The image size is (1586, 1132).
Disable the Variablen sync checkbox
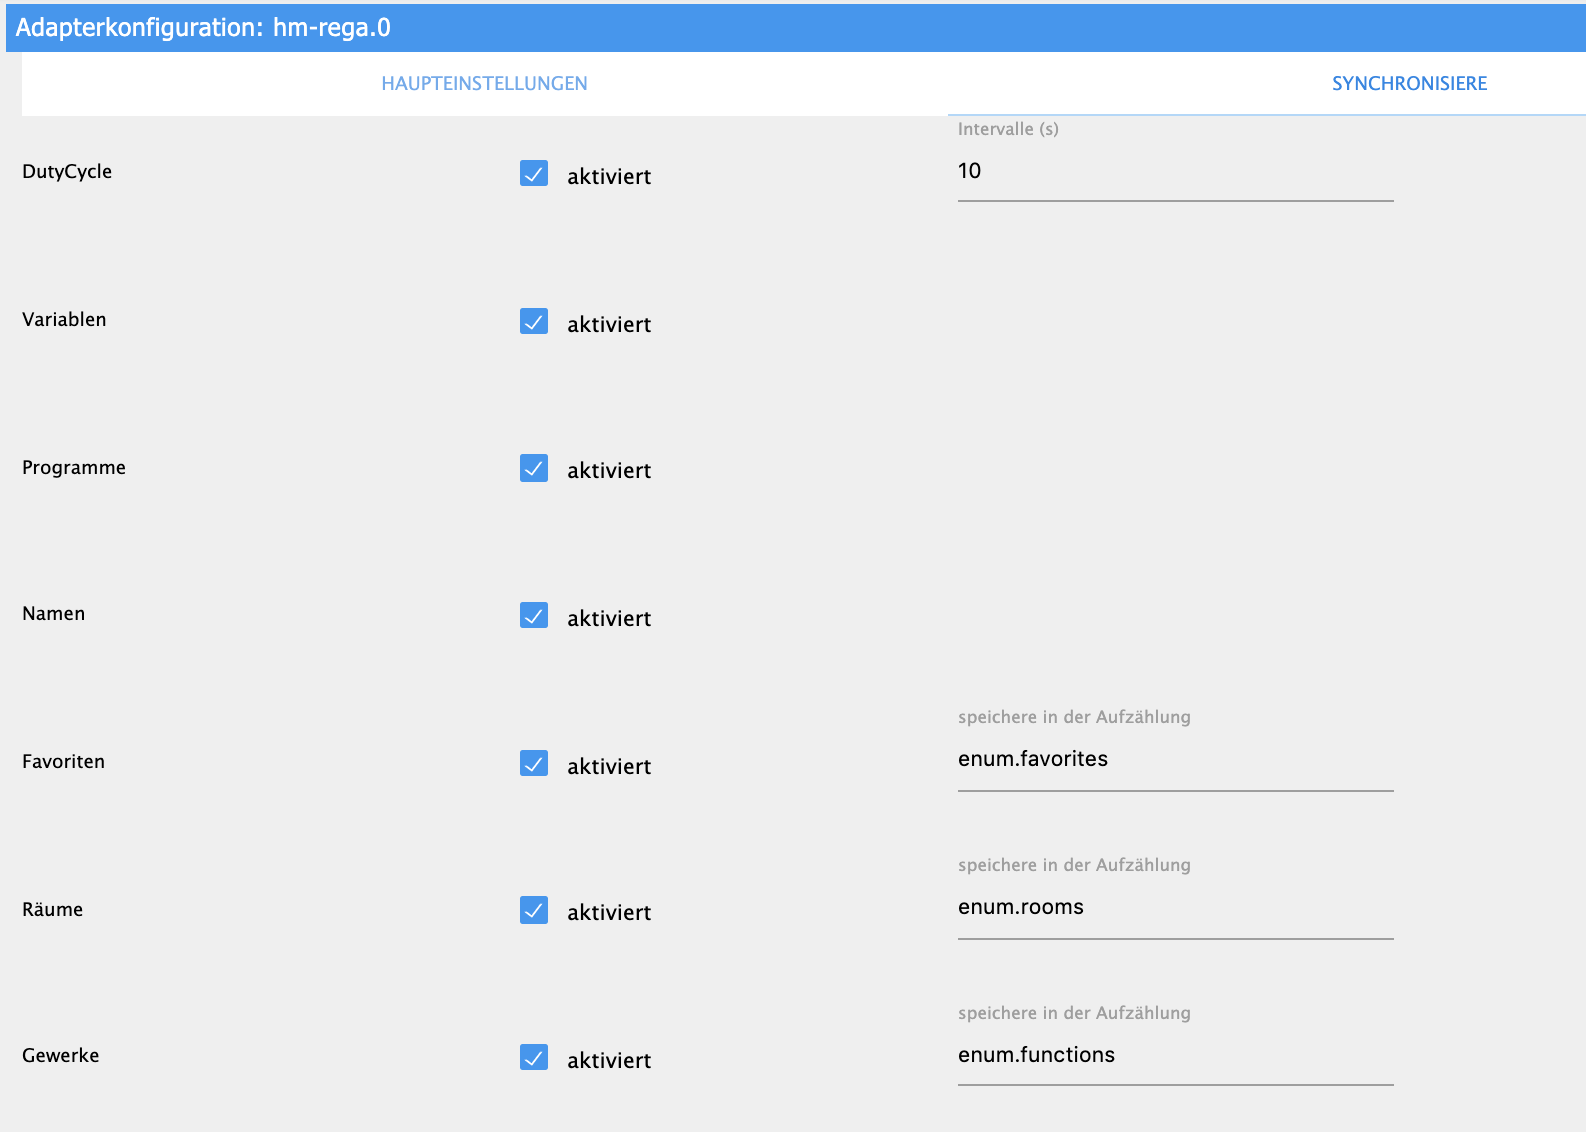(x=534, y=322)
